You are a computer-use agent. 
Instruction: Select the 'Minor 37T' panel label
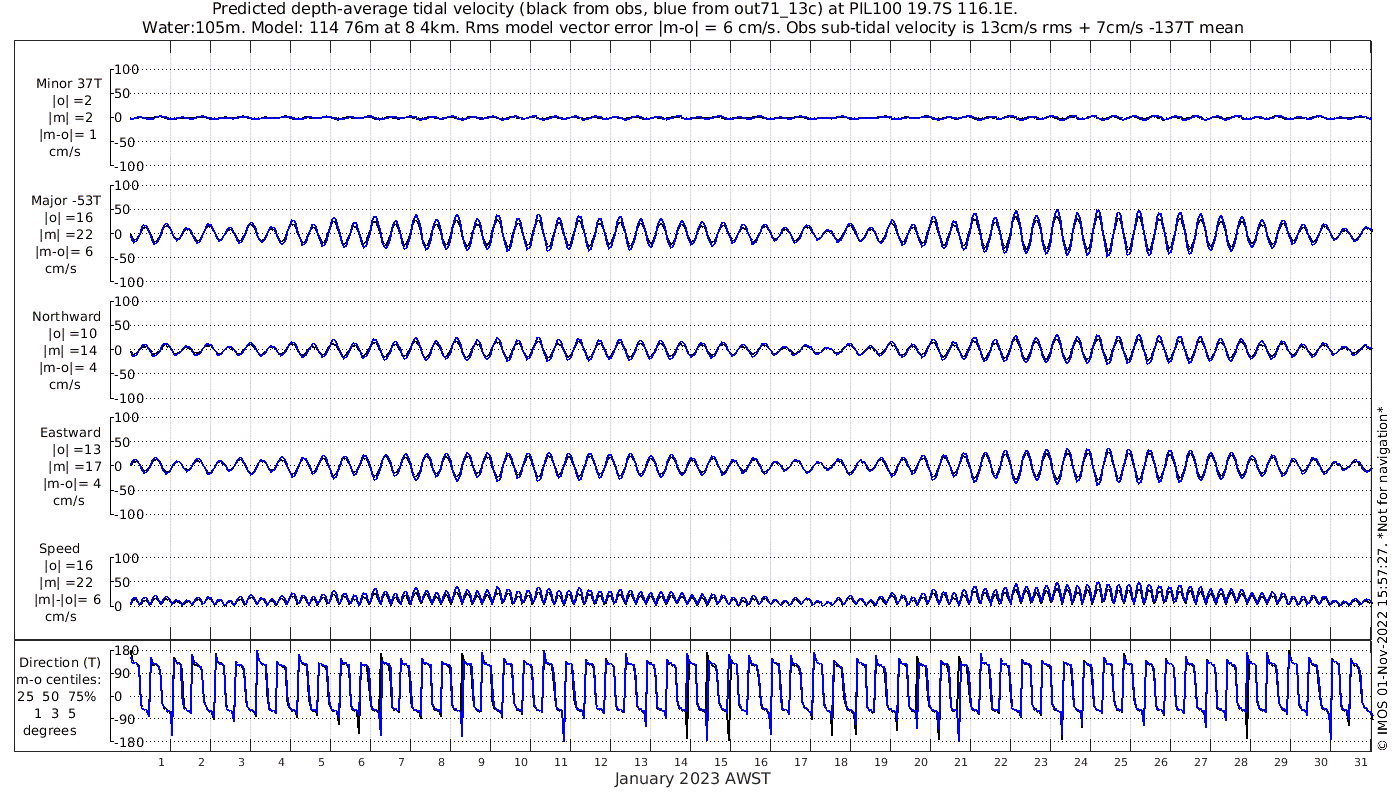click(68, 84)
